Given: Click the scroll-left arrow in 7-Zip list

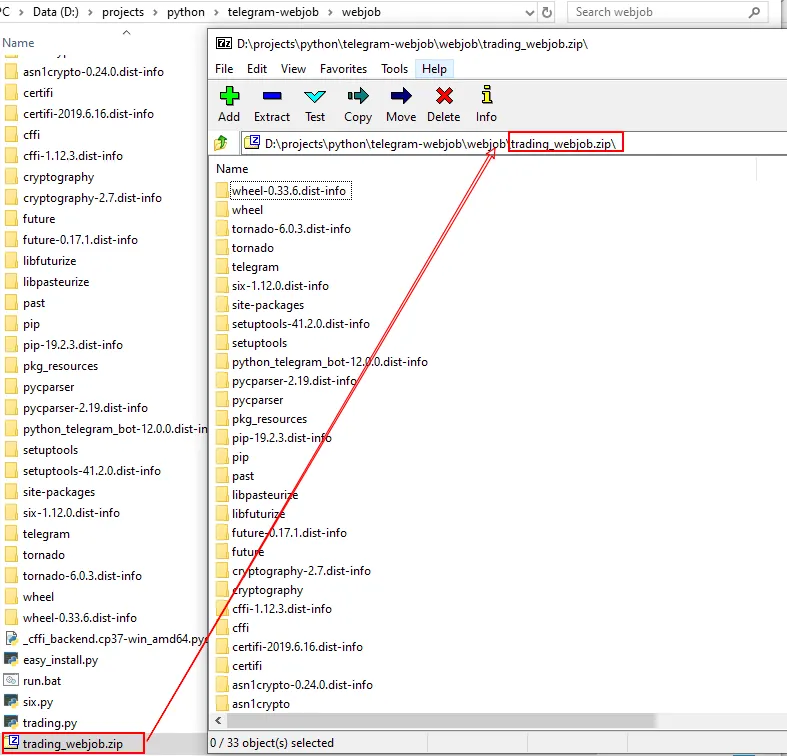Looking at the screenshot, I should click(x=218, y=721).
